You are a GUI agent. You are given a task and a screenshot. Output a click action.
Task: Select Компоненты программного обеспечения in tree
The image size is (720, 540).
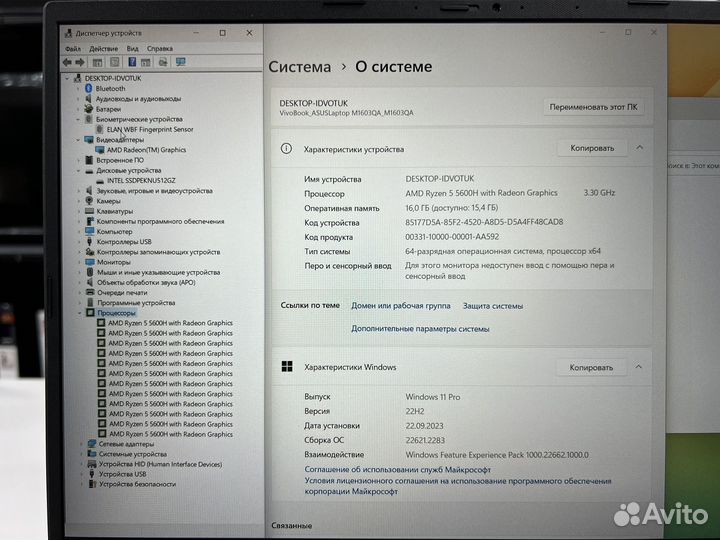(x=160, y=221)
